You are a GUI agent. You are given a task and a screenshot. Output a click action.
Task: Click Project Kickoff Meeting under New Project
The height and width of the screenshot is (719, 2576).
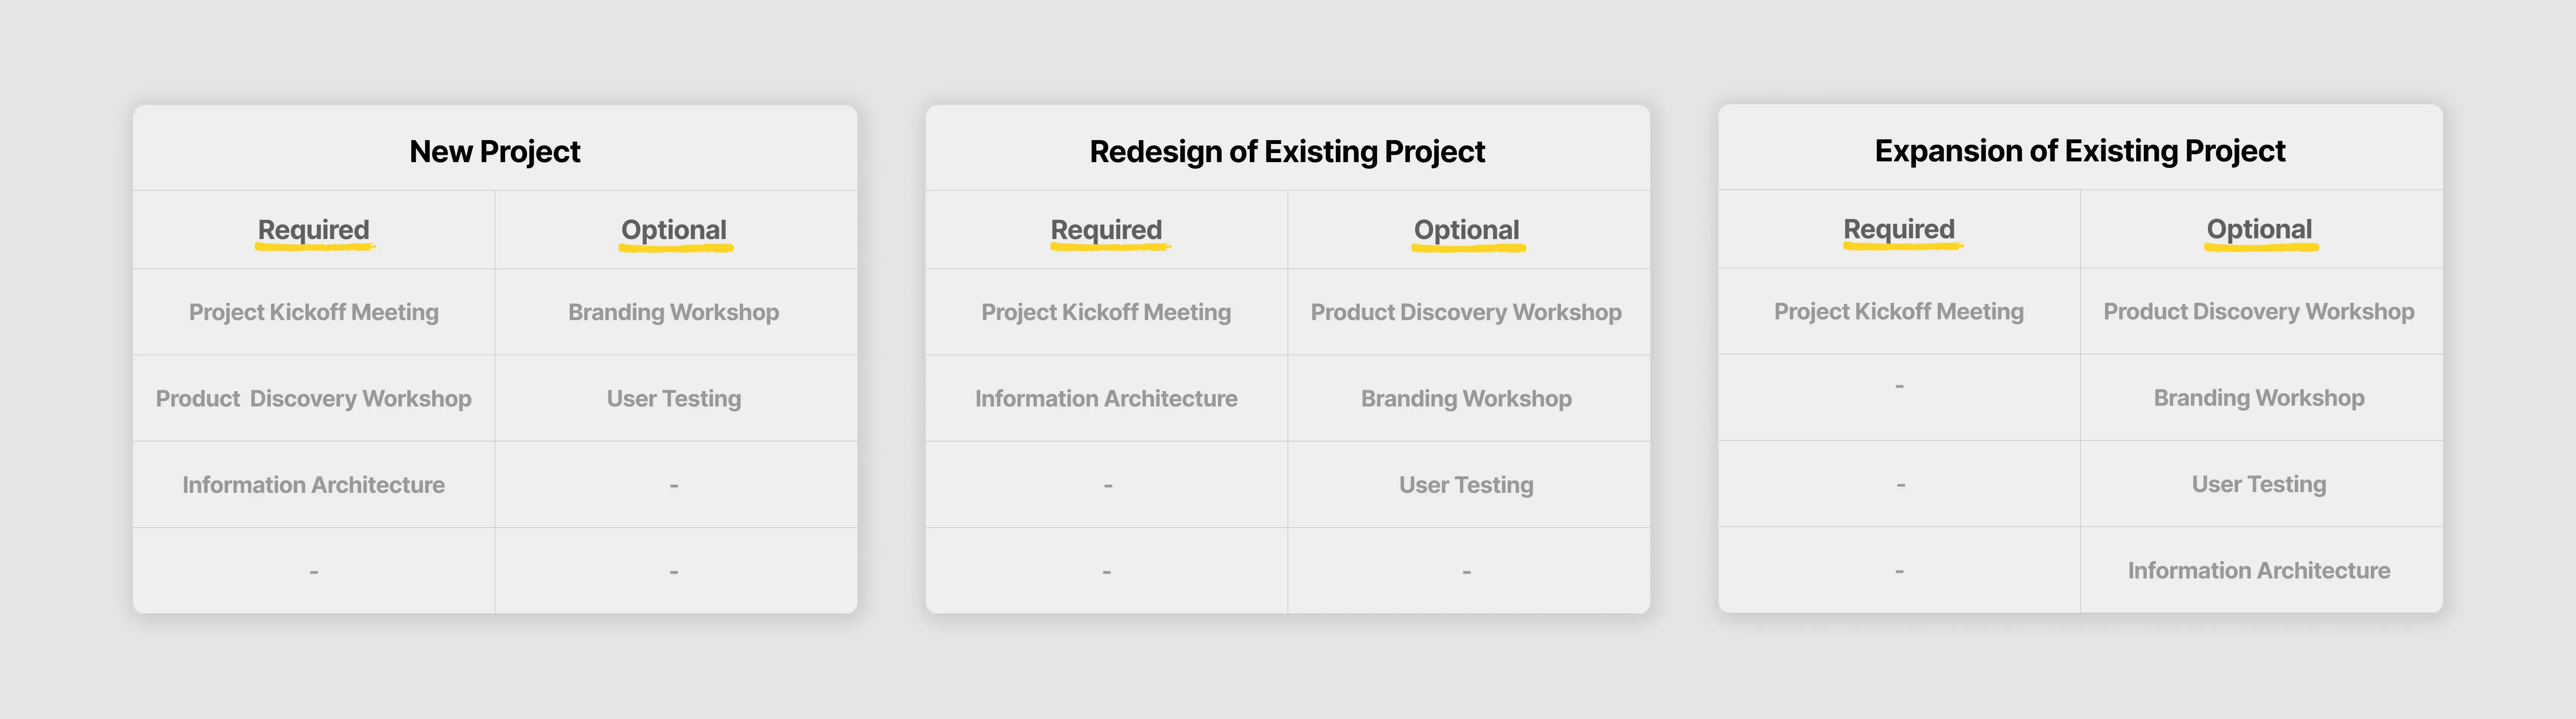pos(313,312)
